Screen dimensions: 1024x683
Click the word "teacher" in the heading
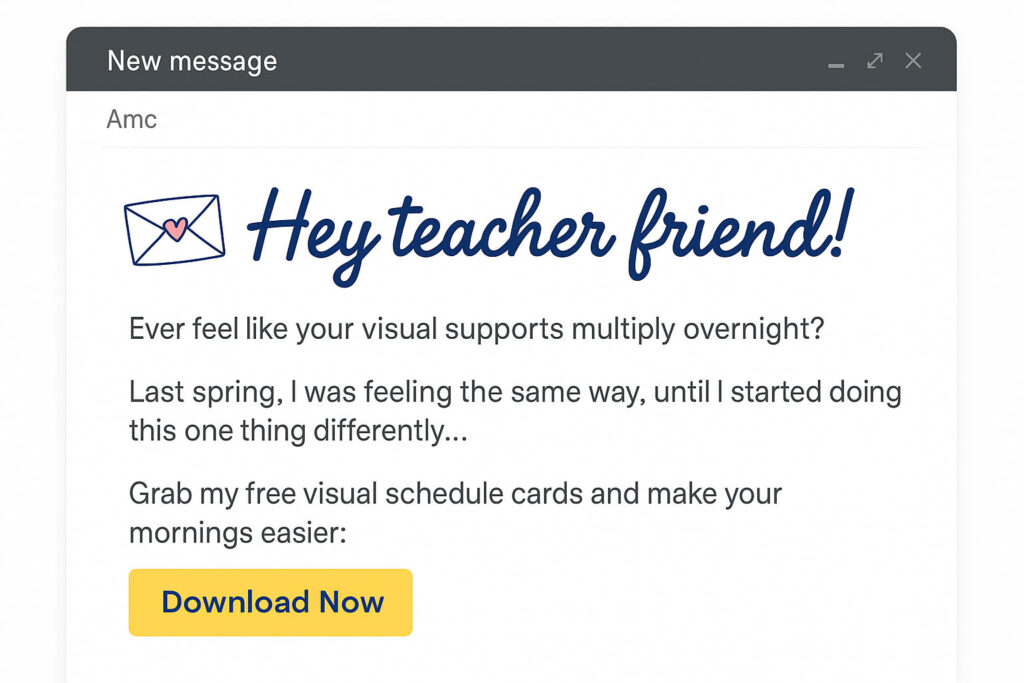[x=500, y=232]
